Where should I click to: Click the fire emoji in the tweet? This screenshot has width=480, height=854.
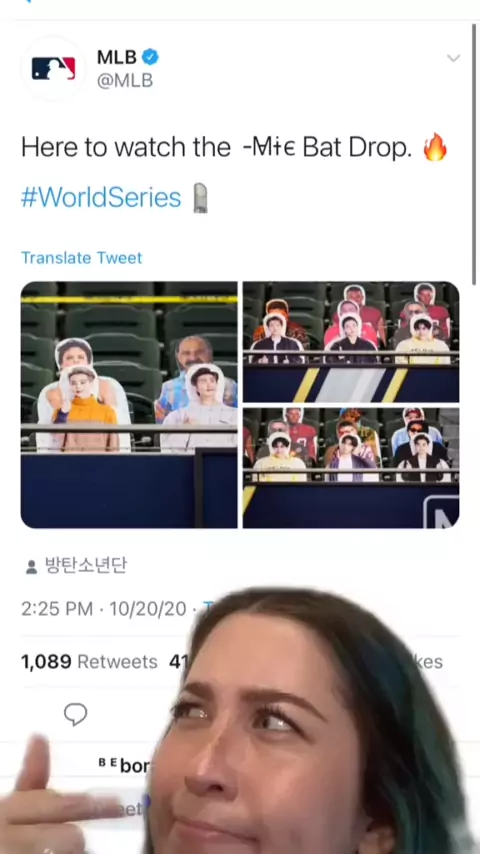(x=435, y=147)
